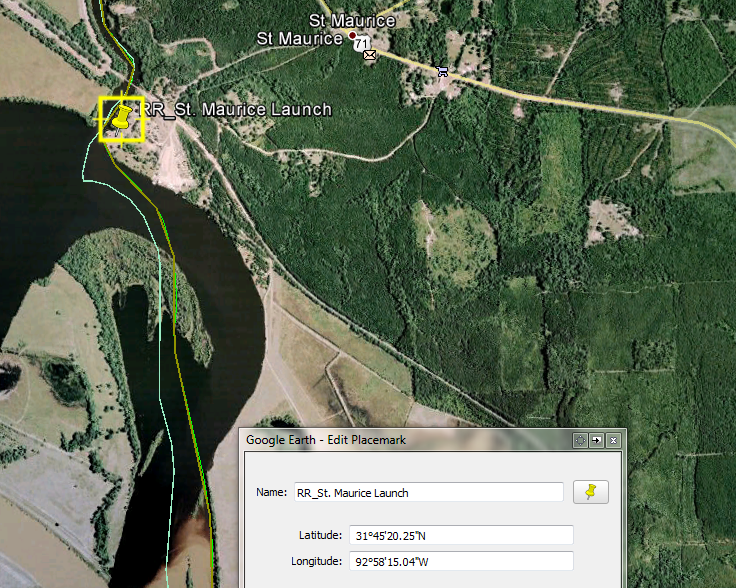736x588 pixels.
Task: Click the RR_St. Maurice Launch map label
Action: [236, 110]
